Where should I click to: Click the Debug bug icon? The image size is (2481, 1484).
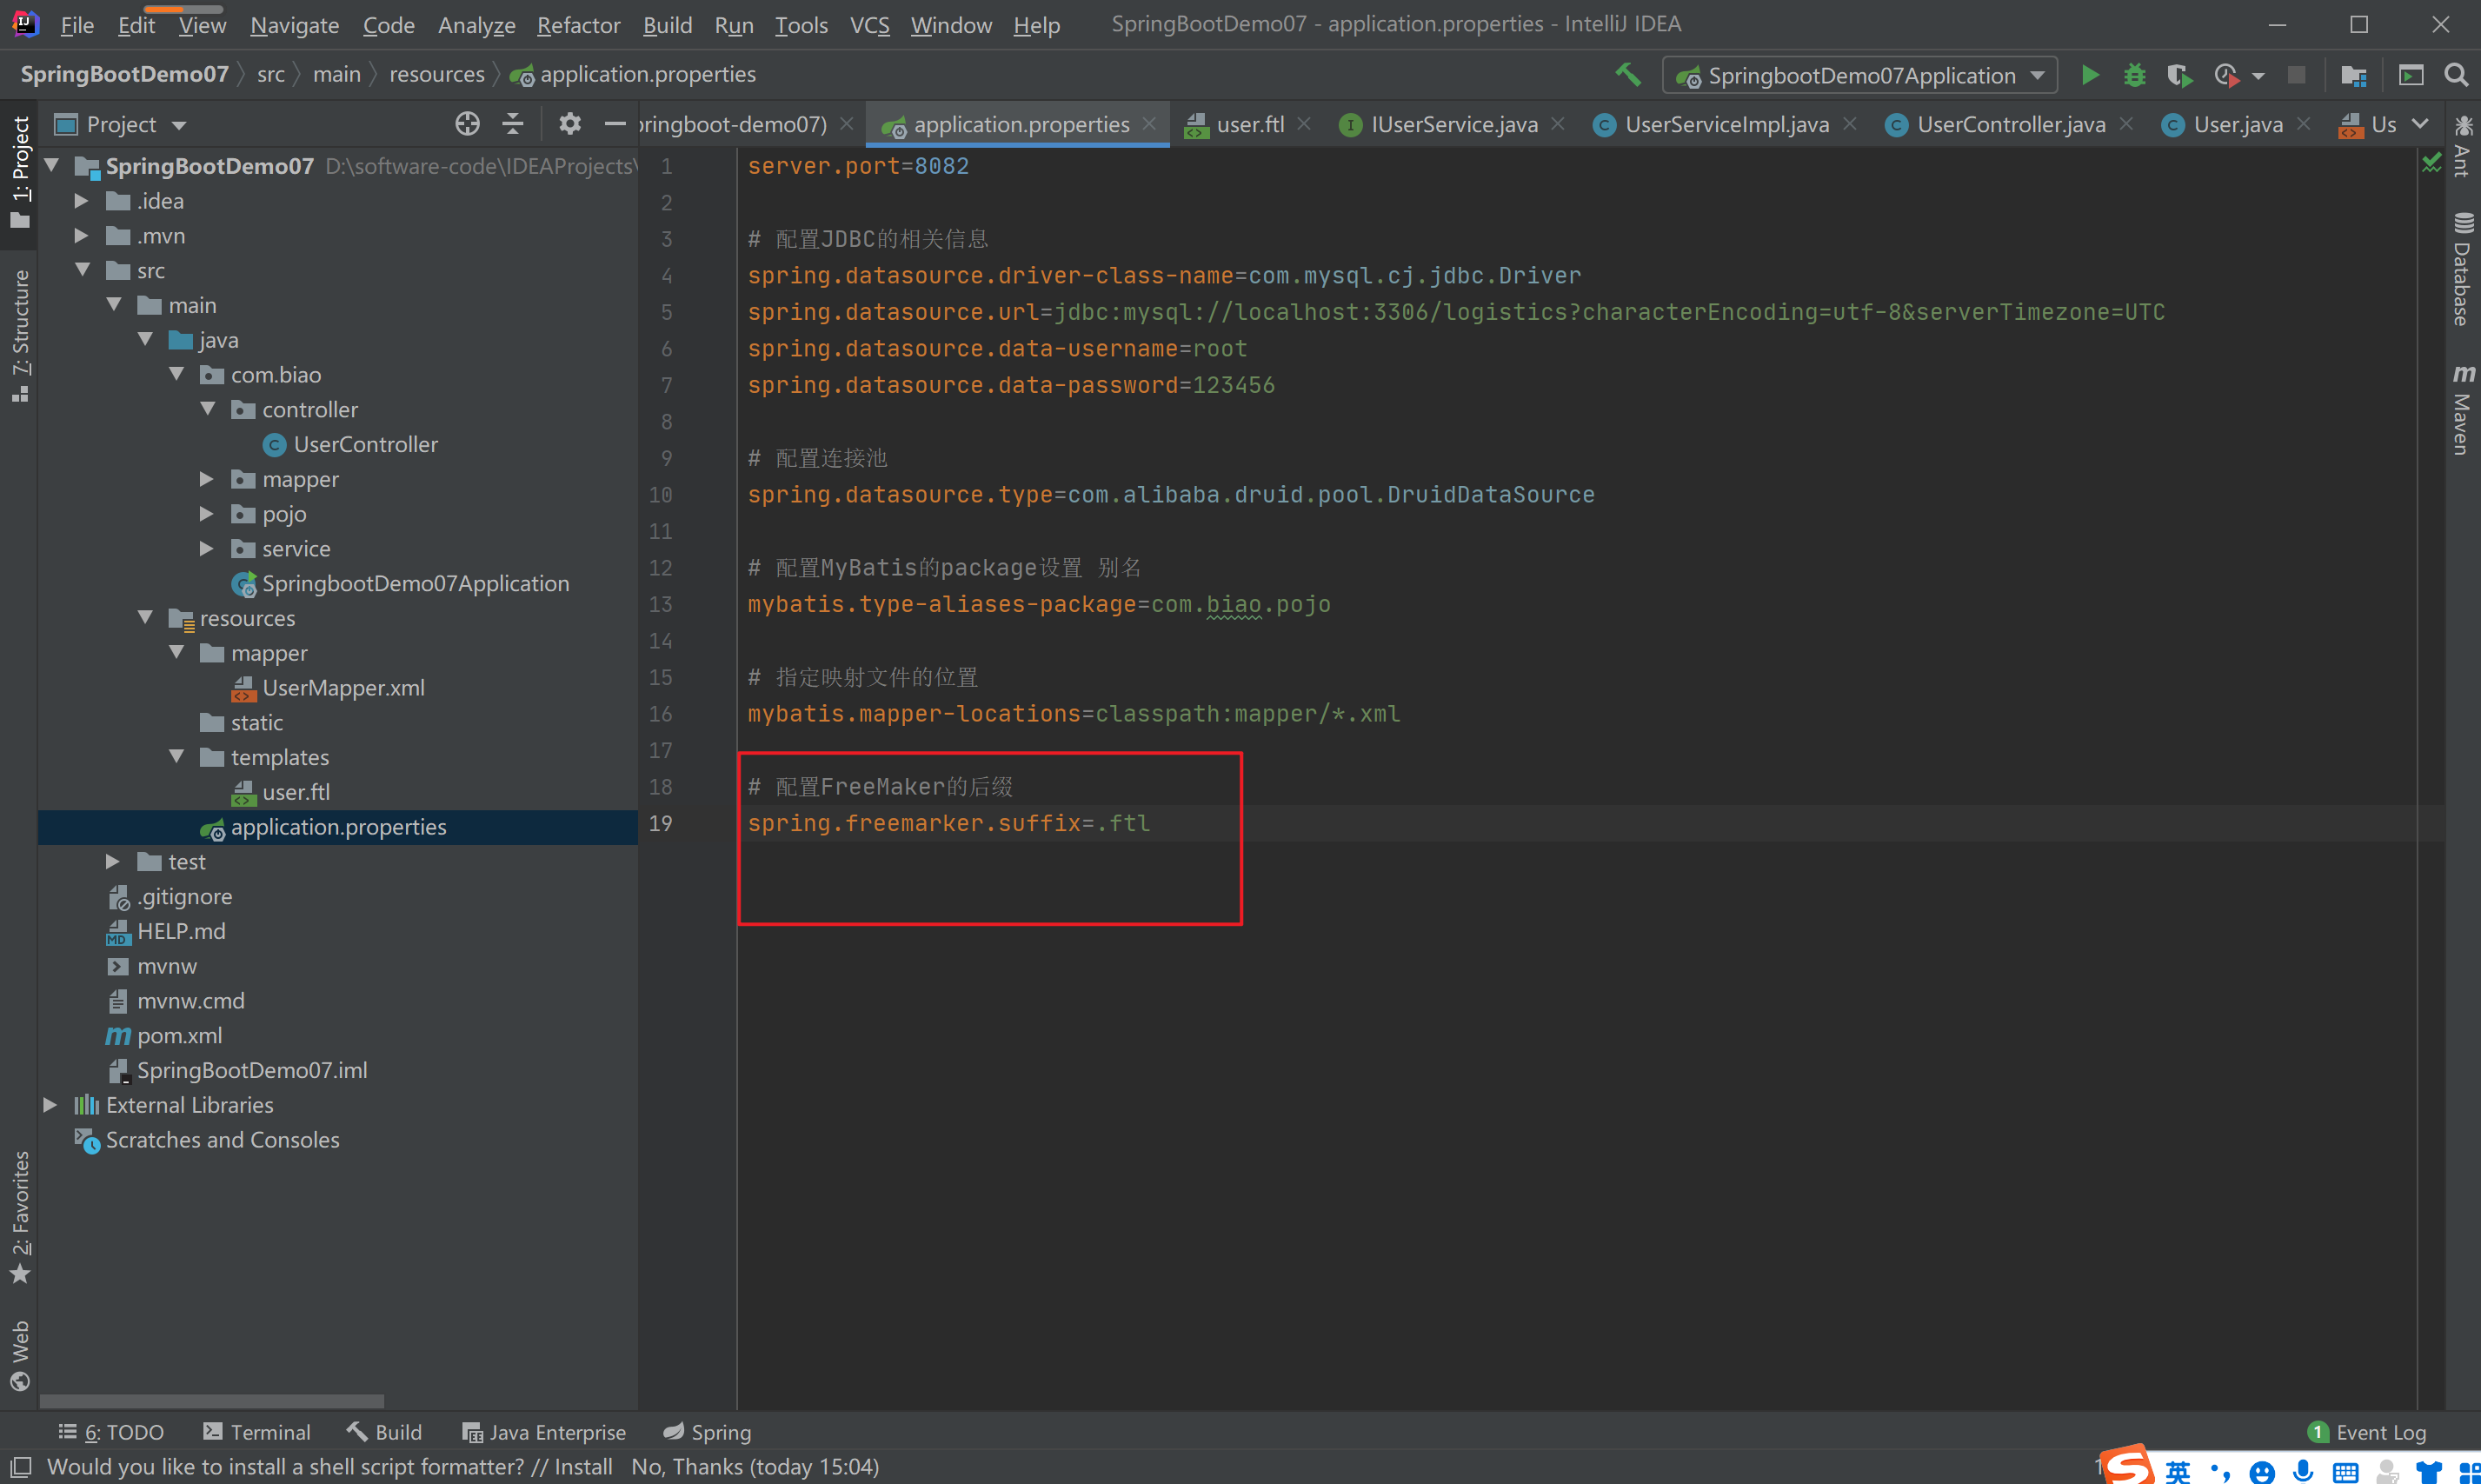coord(2134,75)
